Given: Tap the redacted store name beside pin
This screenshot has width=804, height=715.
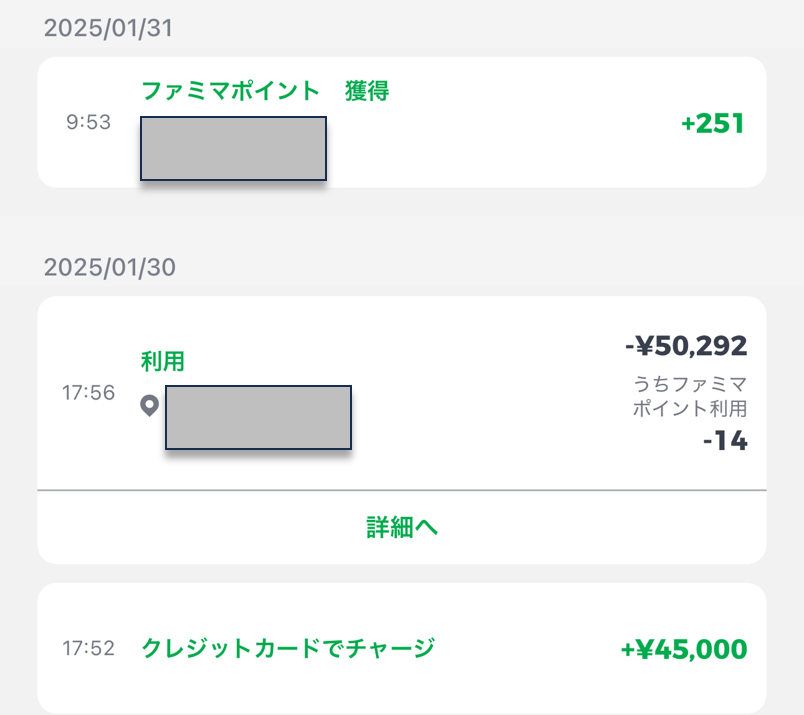Looking at the screenshot, I should (x=258, y=416).
